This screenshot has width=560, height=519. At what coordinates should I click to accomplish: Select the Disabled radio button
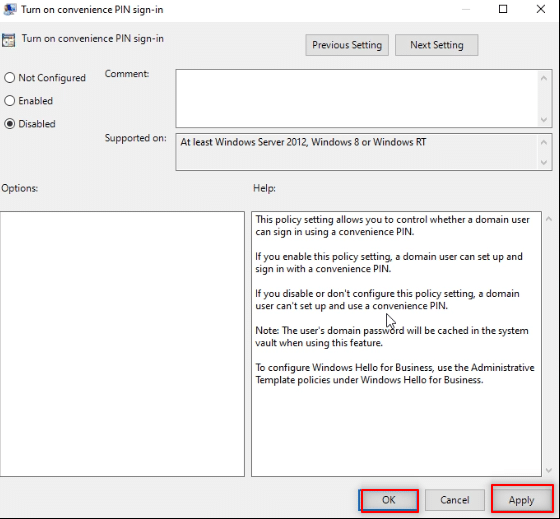tap(9, 124)
